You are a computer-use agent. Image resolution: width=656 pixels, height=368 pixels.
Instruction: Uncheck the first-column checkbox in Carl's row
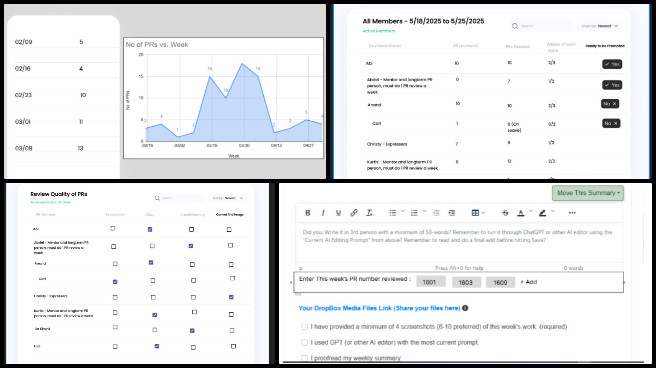coord(115,281)
